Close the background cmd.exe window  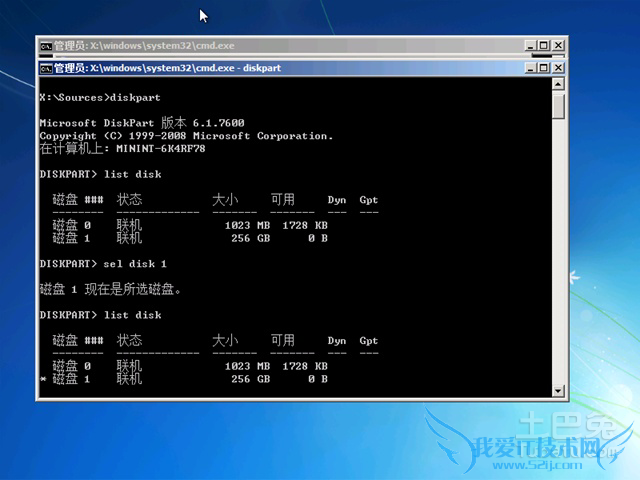(558, 45)
